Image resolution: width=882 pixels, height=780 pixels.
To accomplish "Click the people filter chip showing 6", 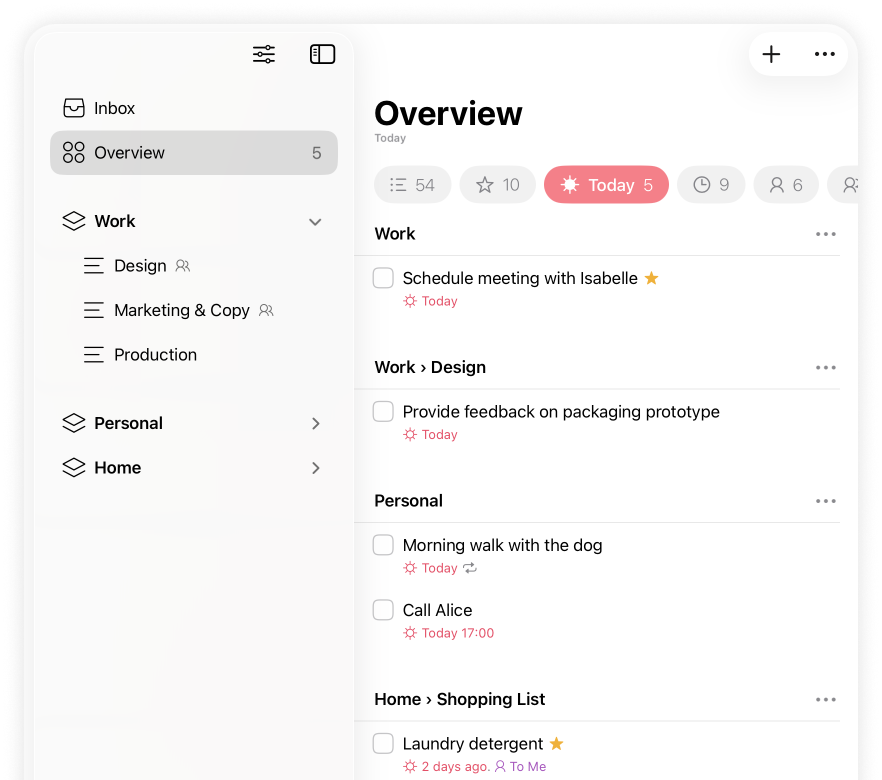I will (785, 185).
